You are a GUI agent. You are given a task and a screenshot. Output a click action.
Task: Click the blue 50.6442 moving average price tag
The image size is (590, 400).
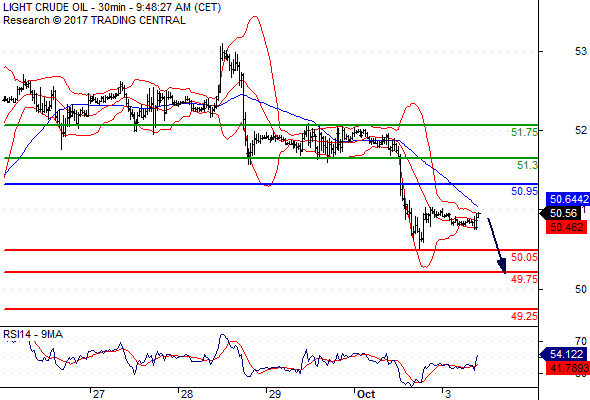coord(568,199)
